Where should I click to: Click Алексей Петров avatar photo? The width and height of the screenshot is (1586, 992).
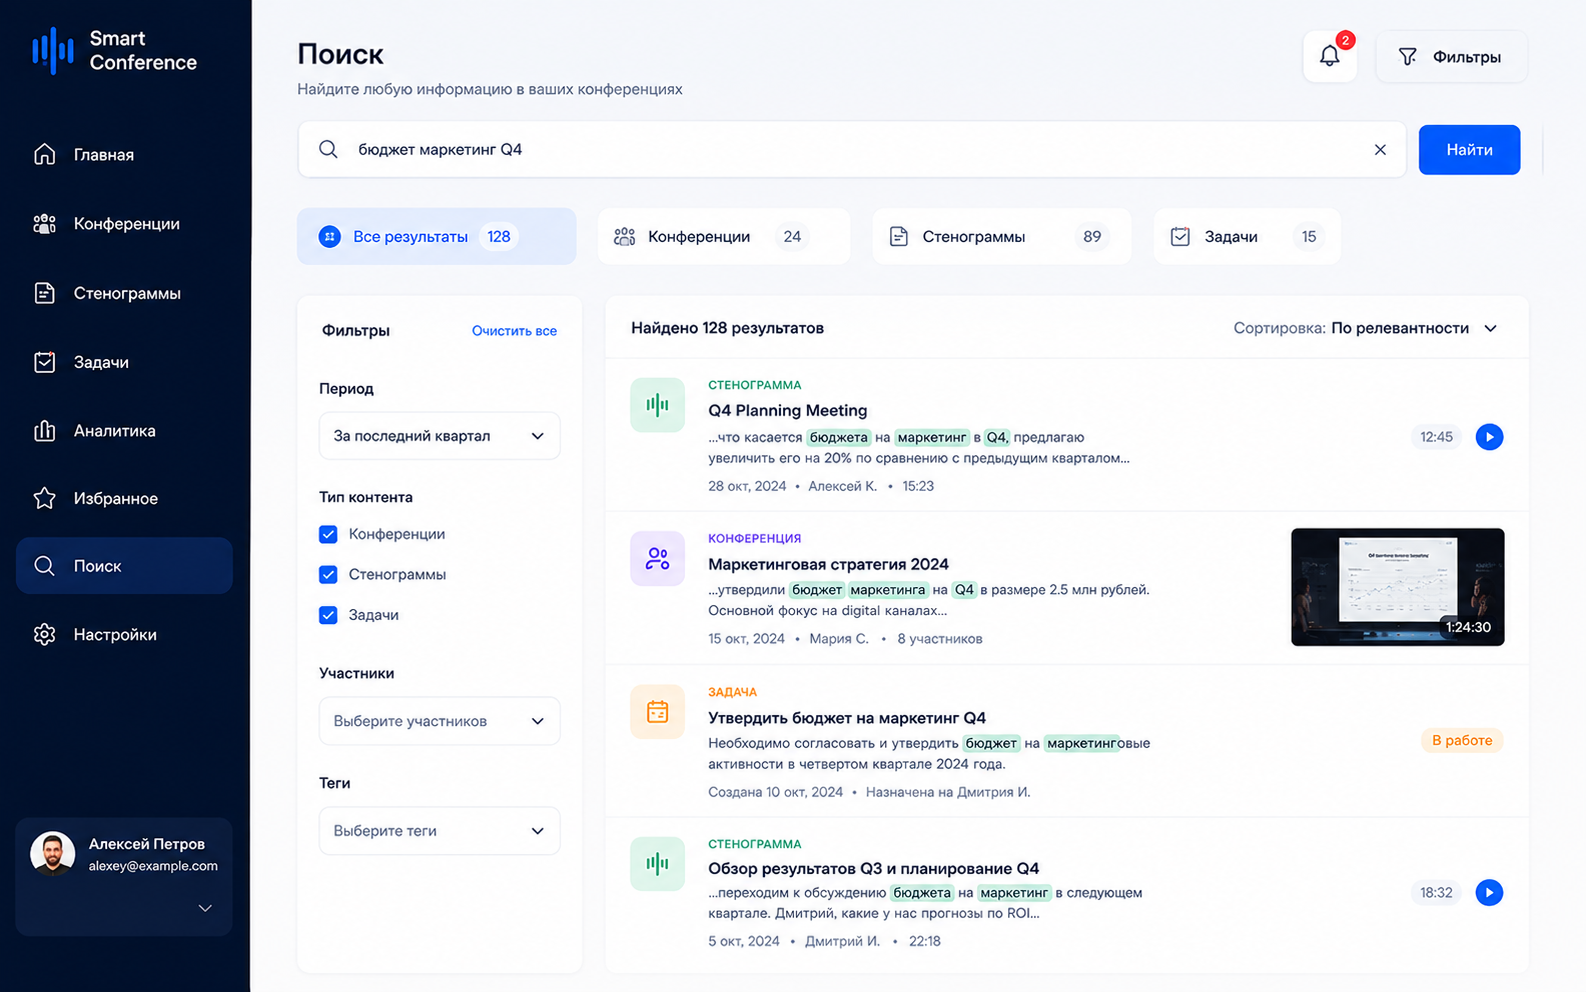53,854
